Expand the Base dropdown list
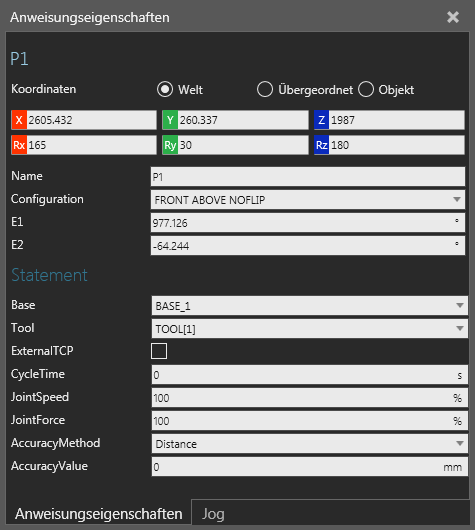475x530 pixels. pyautogui.click(x=310, y=306)
